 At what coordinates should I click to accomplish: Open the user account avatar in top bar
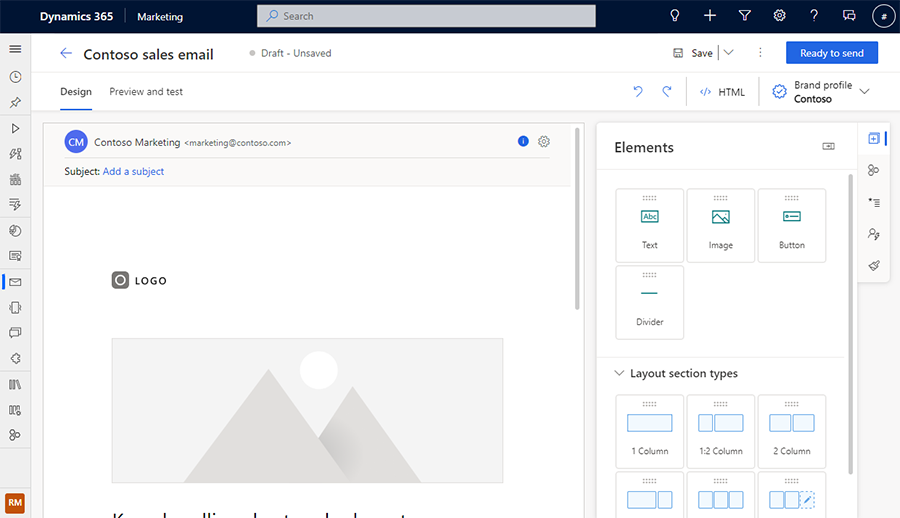pos(883,16)
